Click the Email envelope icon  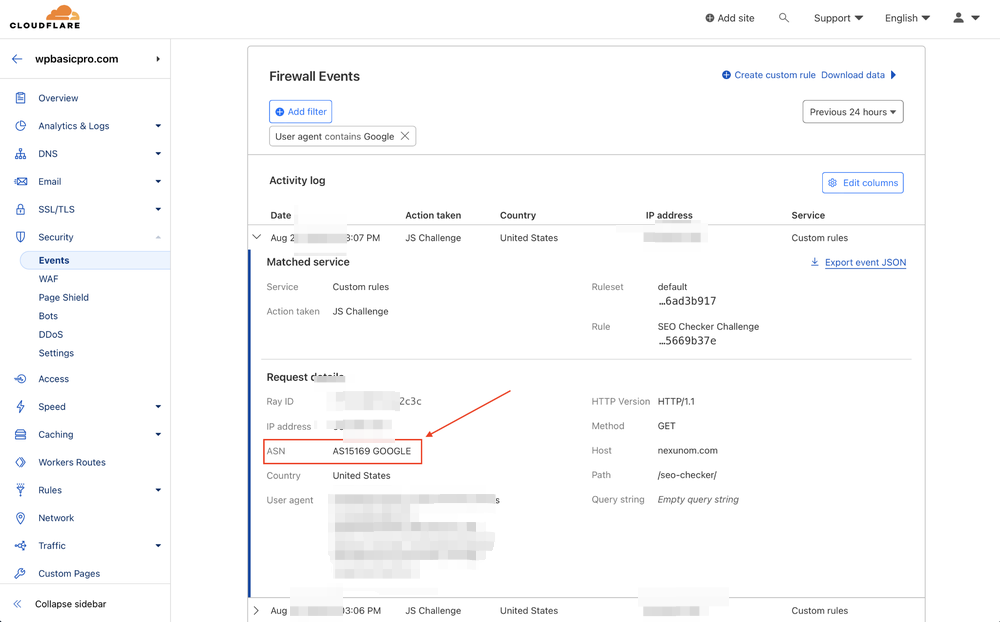(x=20, y=181)
